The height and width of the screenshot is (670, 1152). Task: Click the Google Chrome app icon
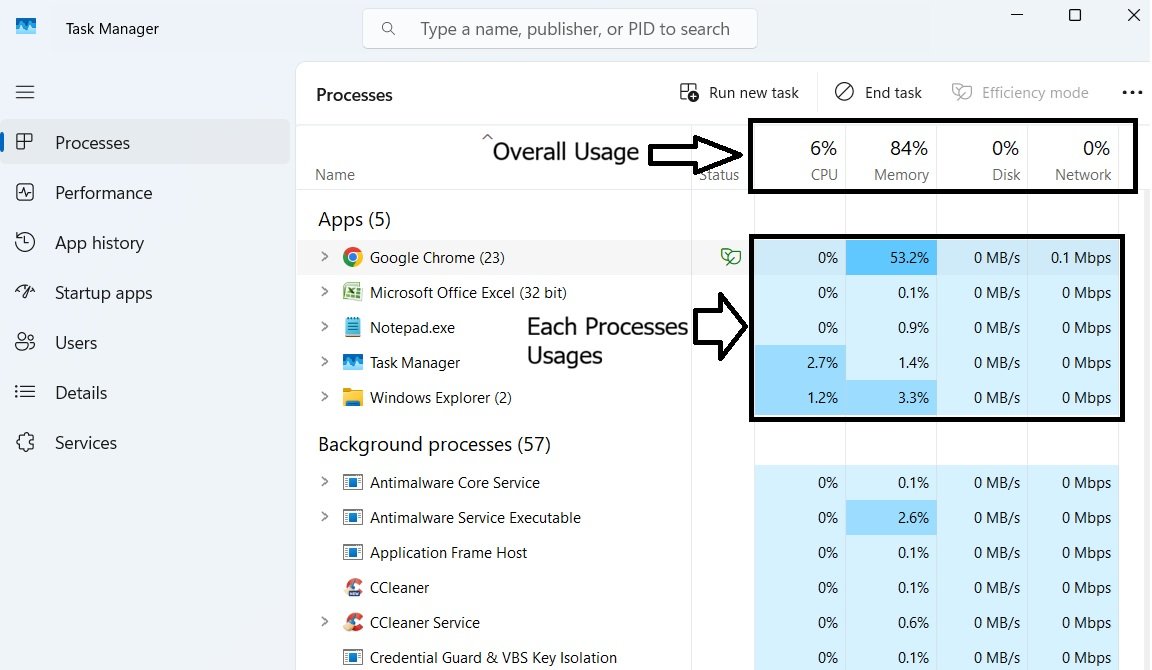pos(353,257)
